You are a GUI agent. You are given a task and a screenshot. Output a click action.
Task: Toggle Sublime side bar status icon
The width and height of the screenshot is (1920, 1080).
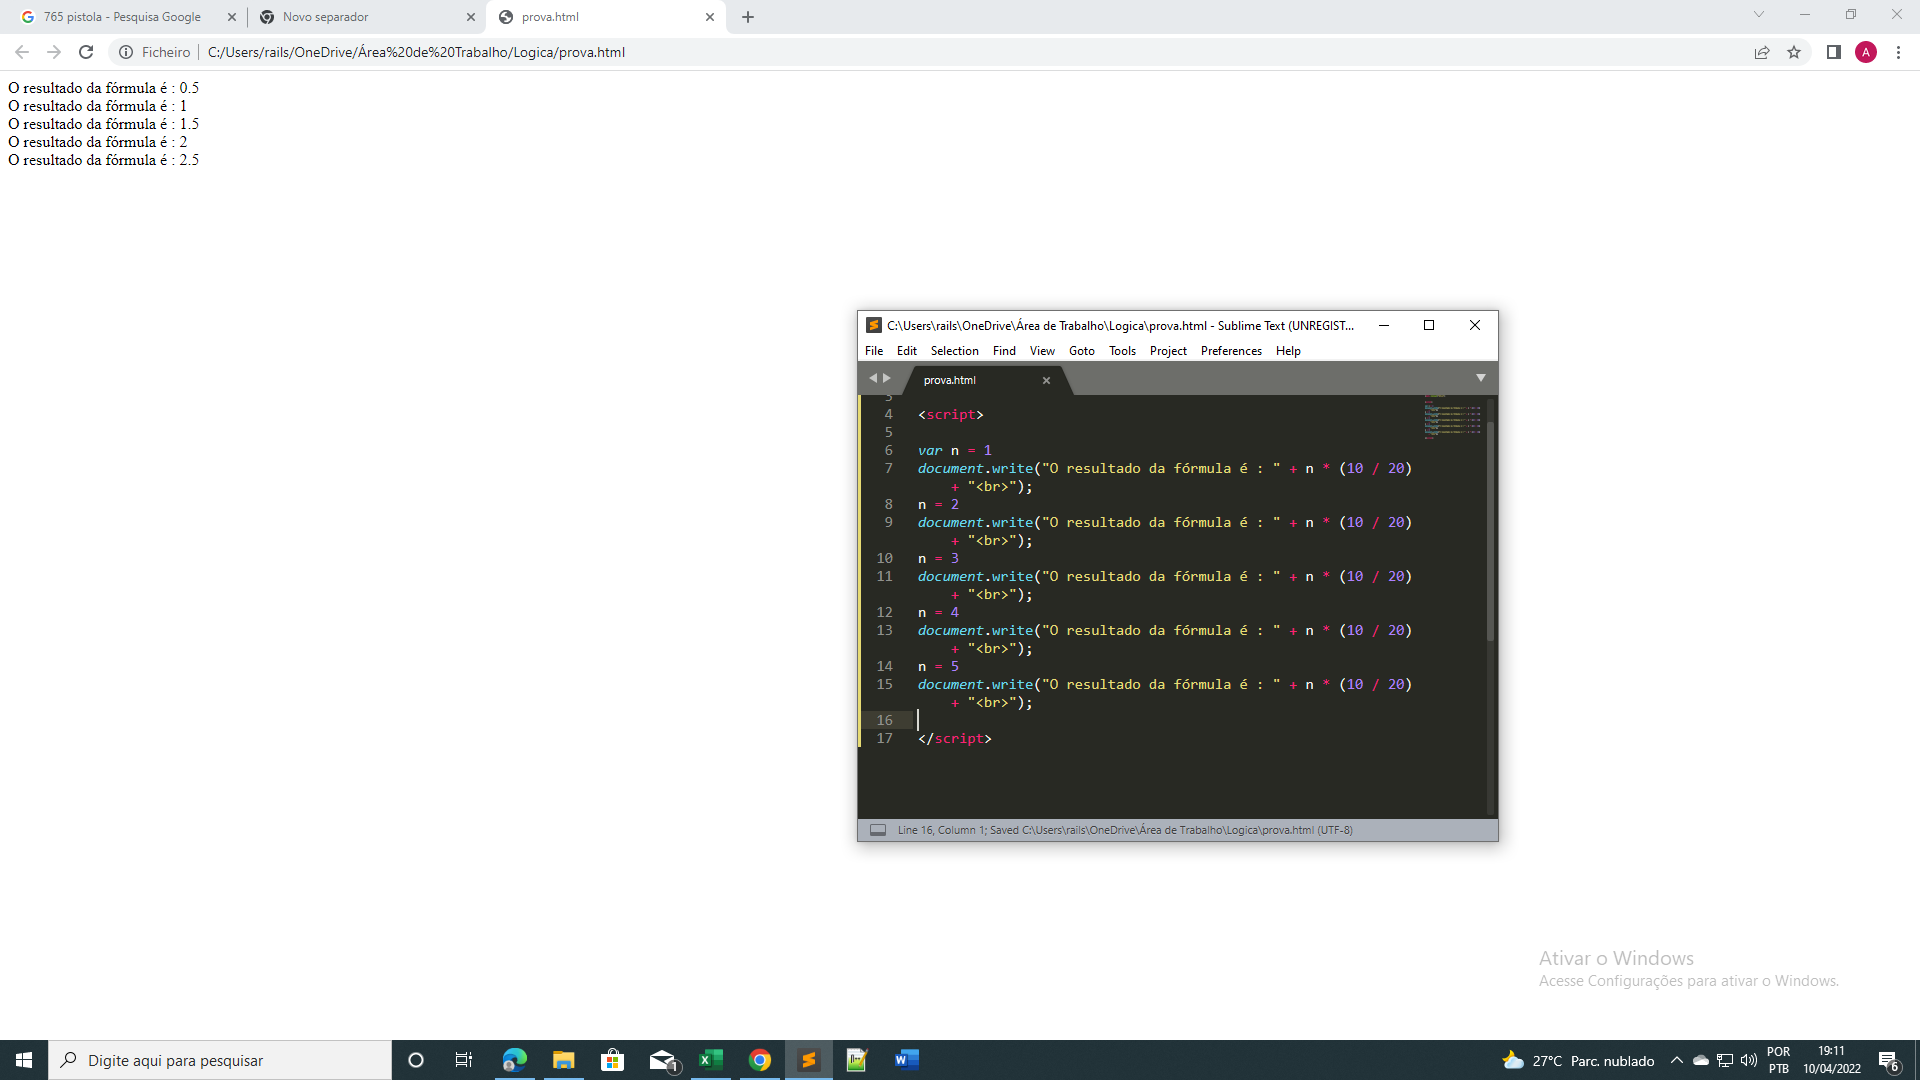click(x=878, y=830)
